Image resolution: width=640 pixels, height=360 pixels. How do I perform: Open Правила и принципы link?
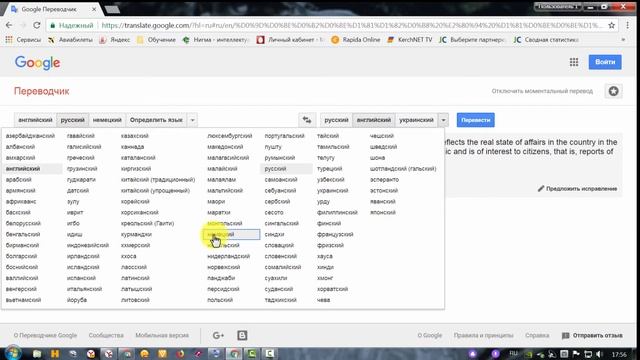[483, 336]
